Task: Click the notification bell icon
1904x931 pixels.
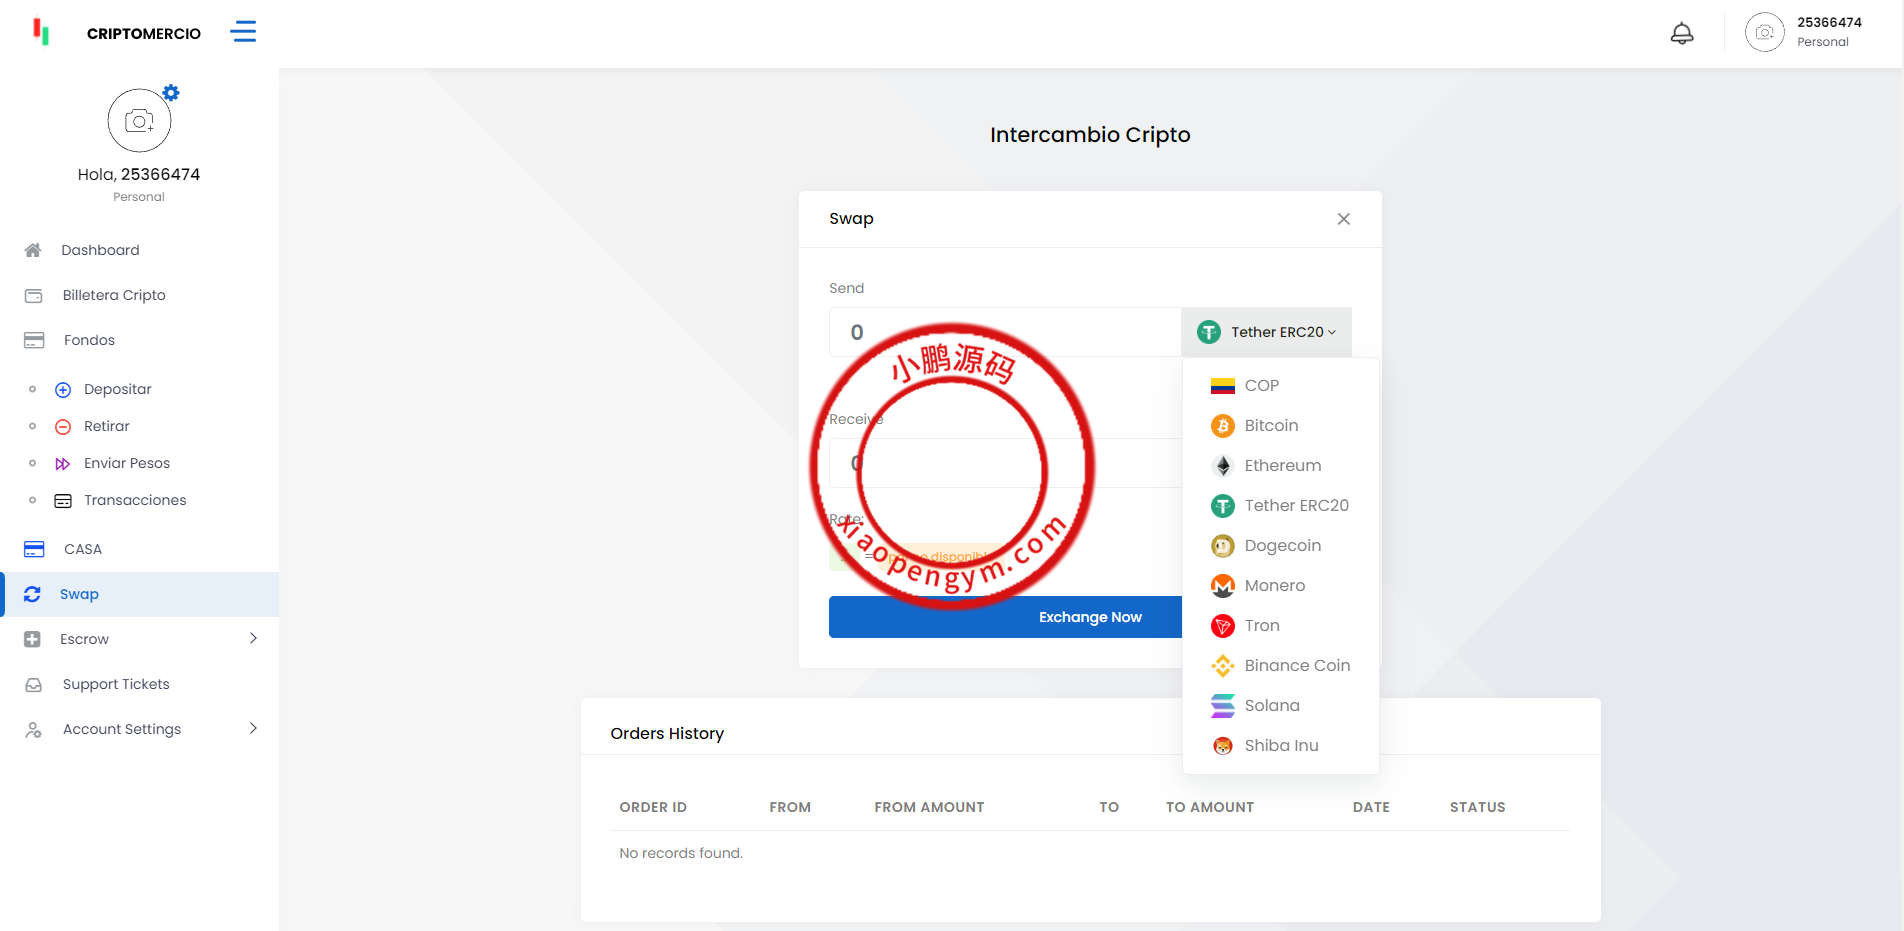Action: 1682,33
